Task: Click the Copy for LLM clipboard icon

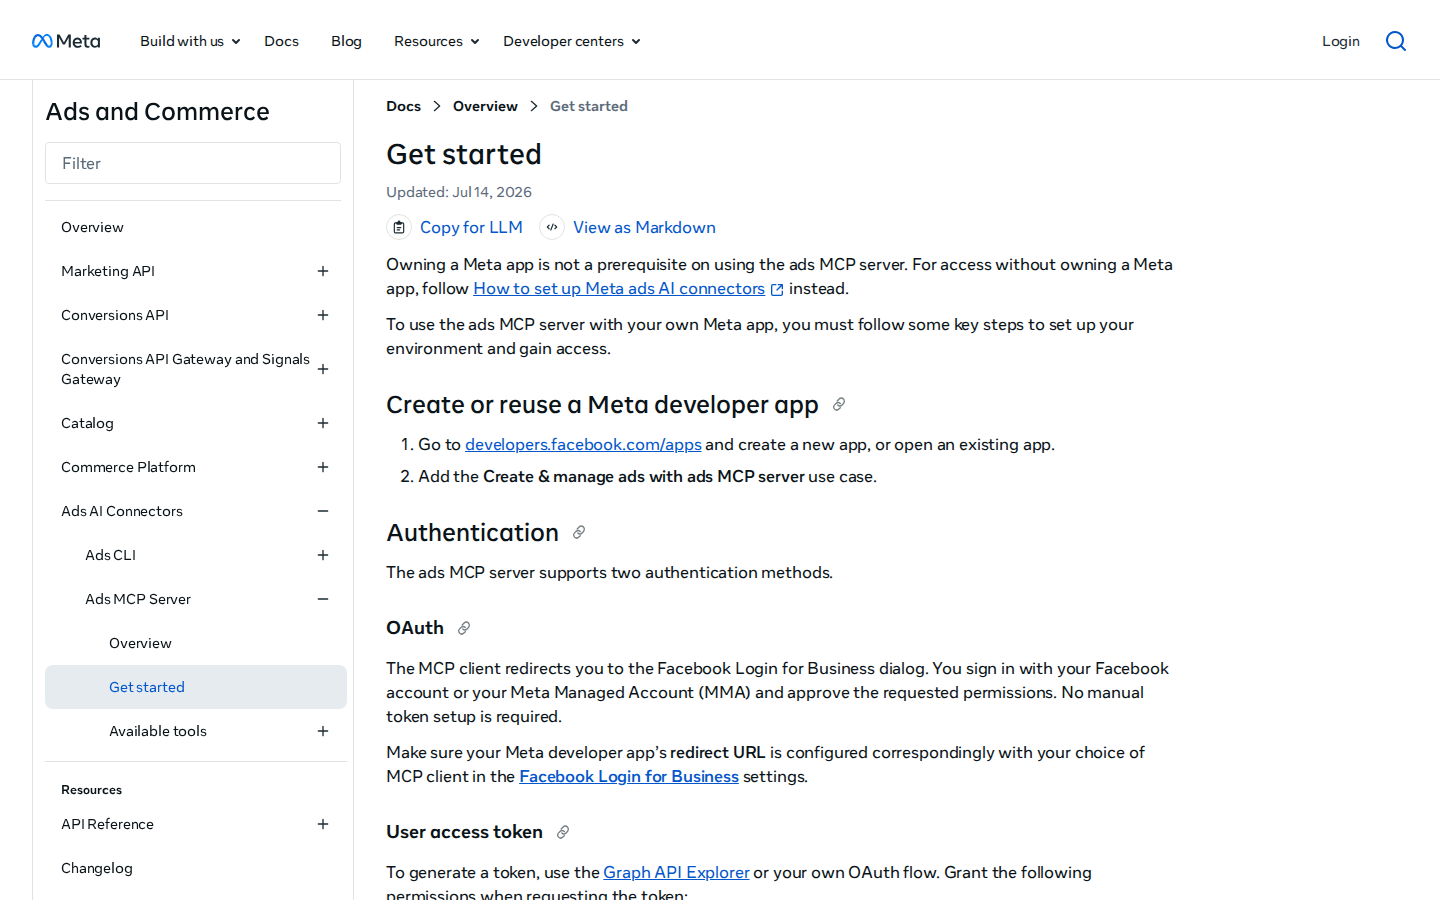Action: tap(399, 227)
